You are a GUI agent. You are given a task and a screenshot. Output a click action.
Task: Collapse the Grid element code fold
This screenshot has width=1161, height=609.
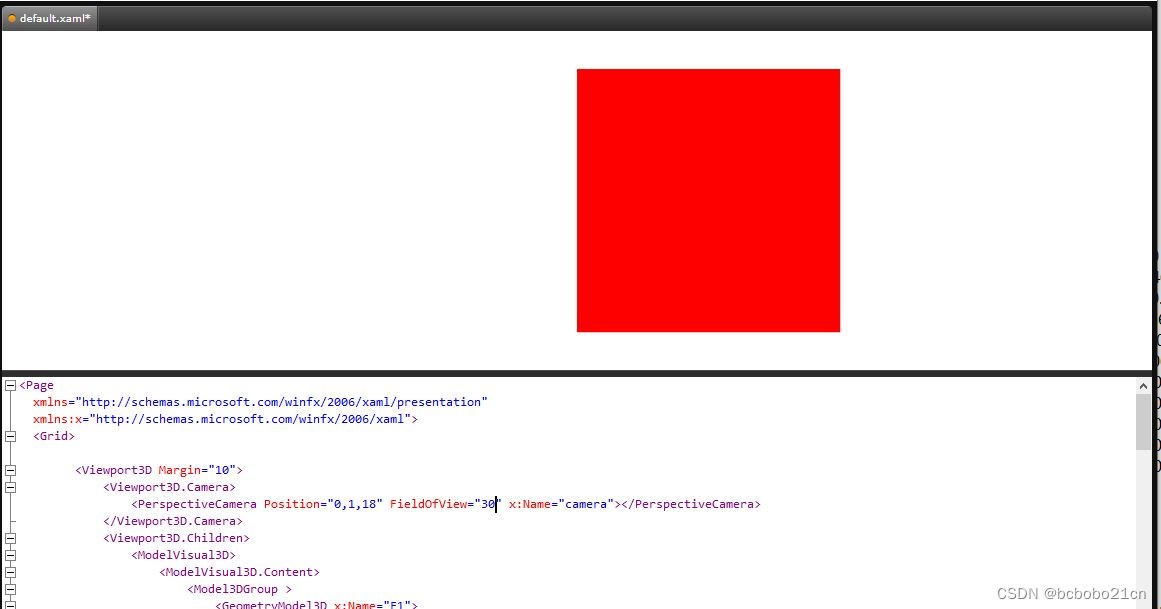(8, 436)
